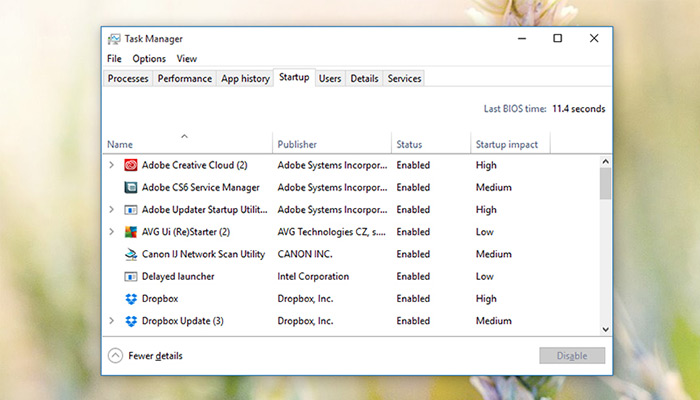
Task: Open the View menu
Action: (x=187, y=58)
